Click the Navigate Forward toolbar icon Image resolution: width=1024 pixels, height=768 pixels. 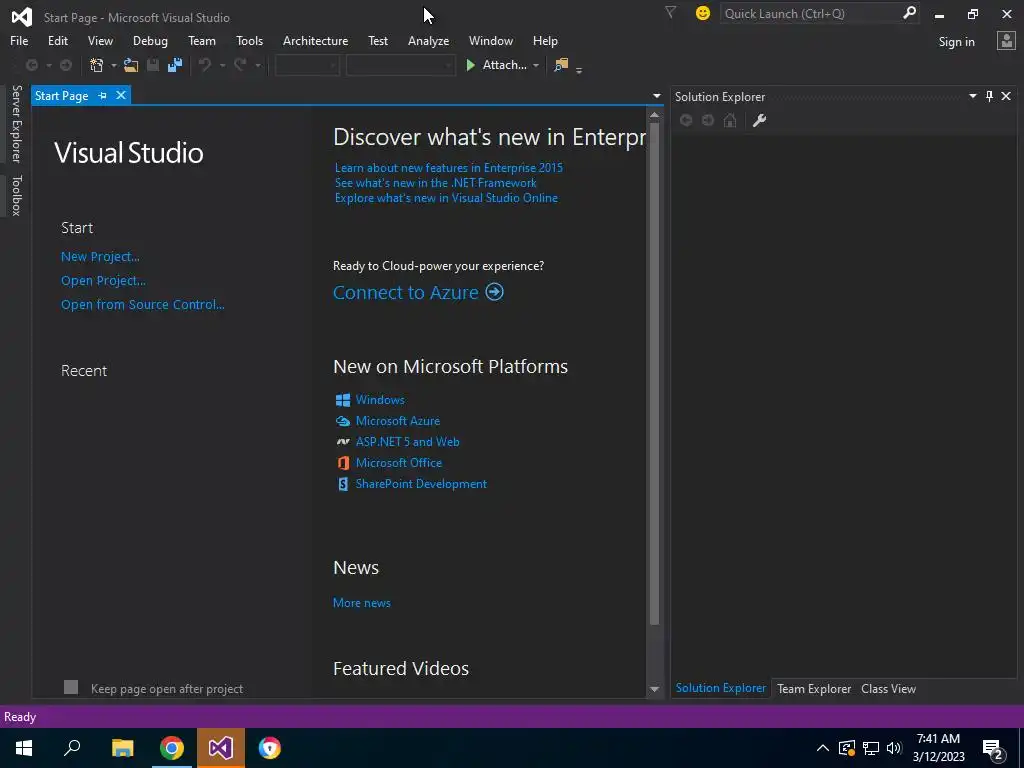pyautogui.click(x=66, y=65)
